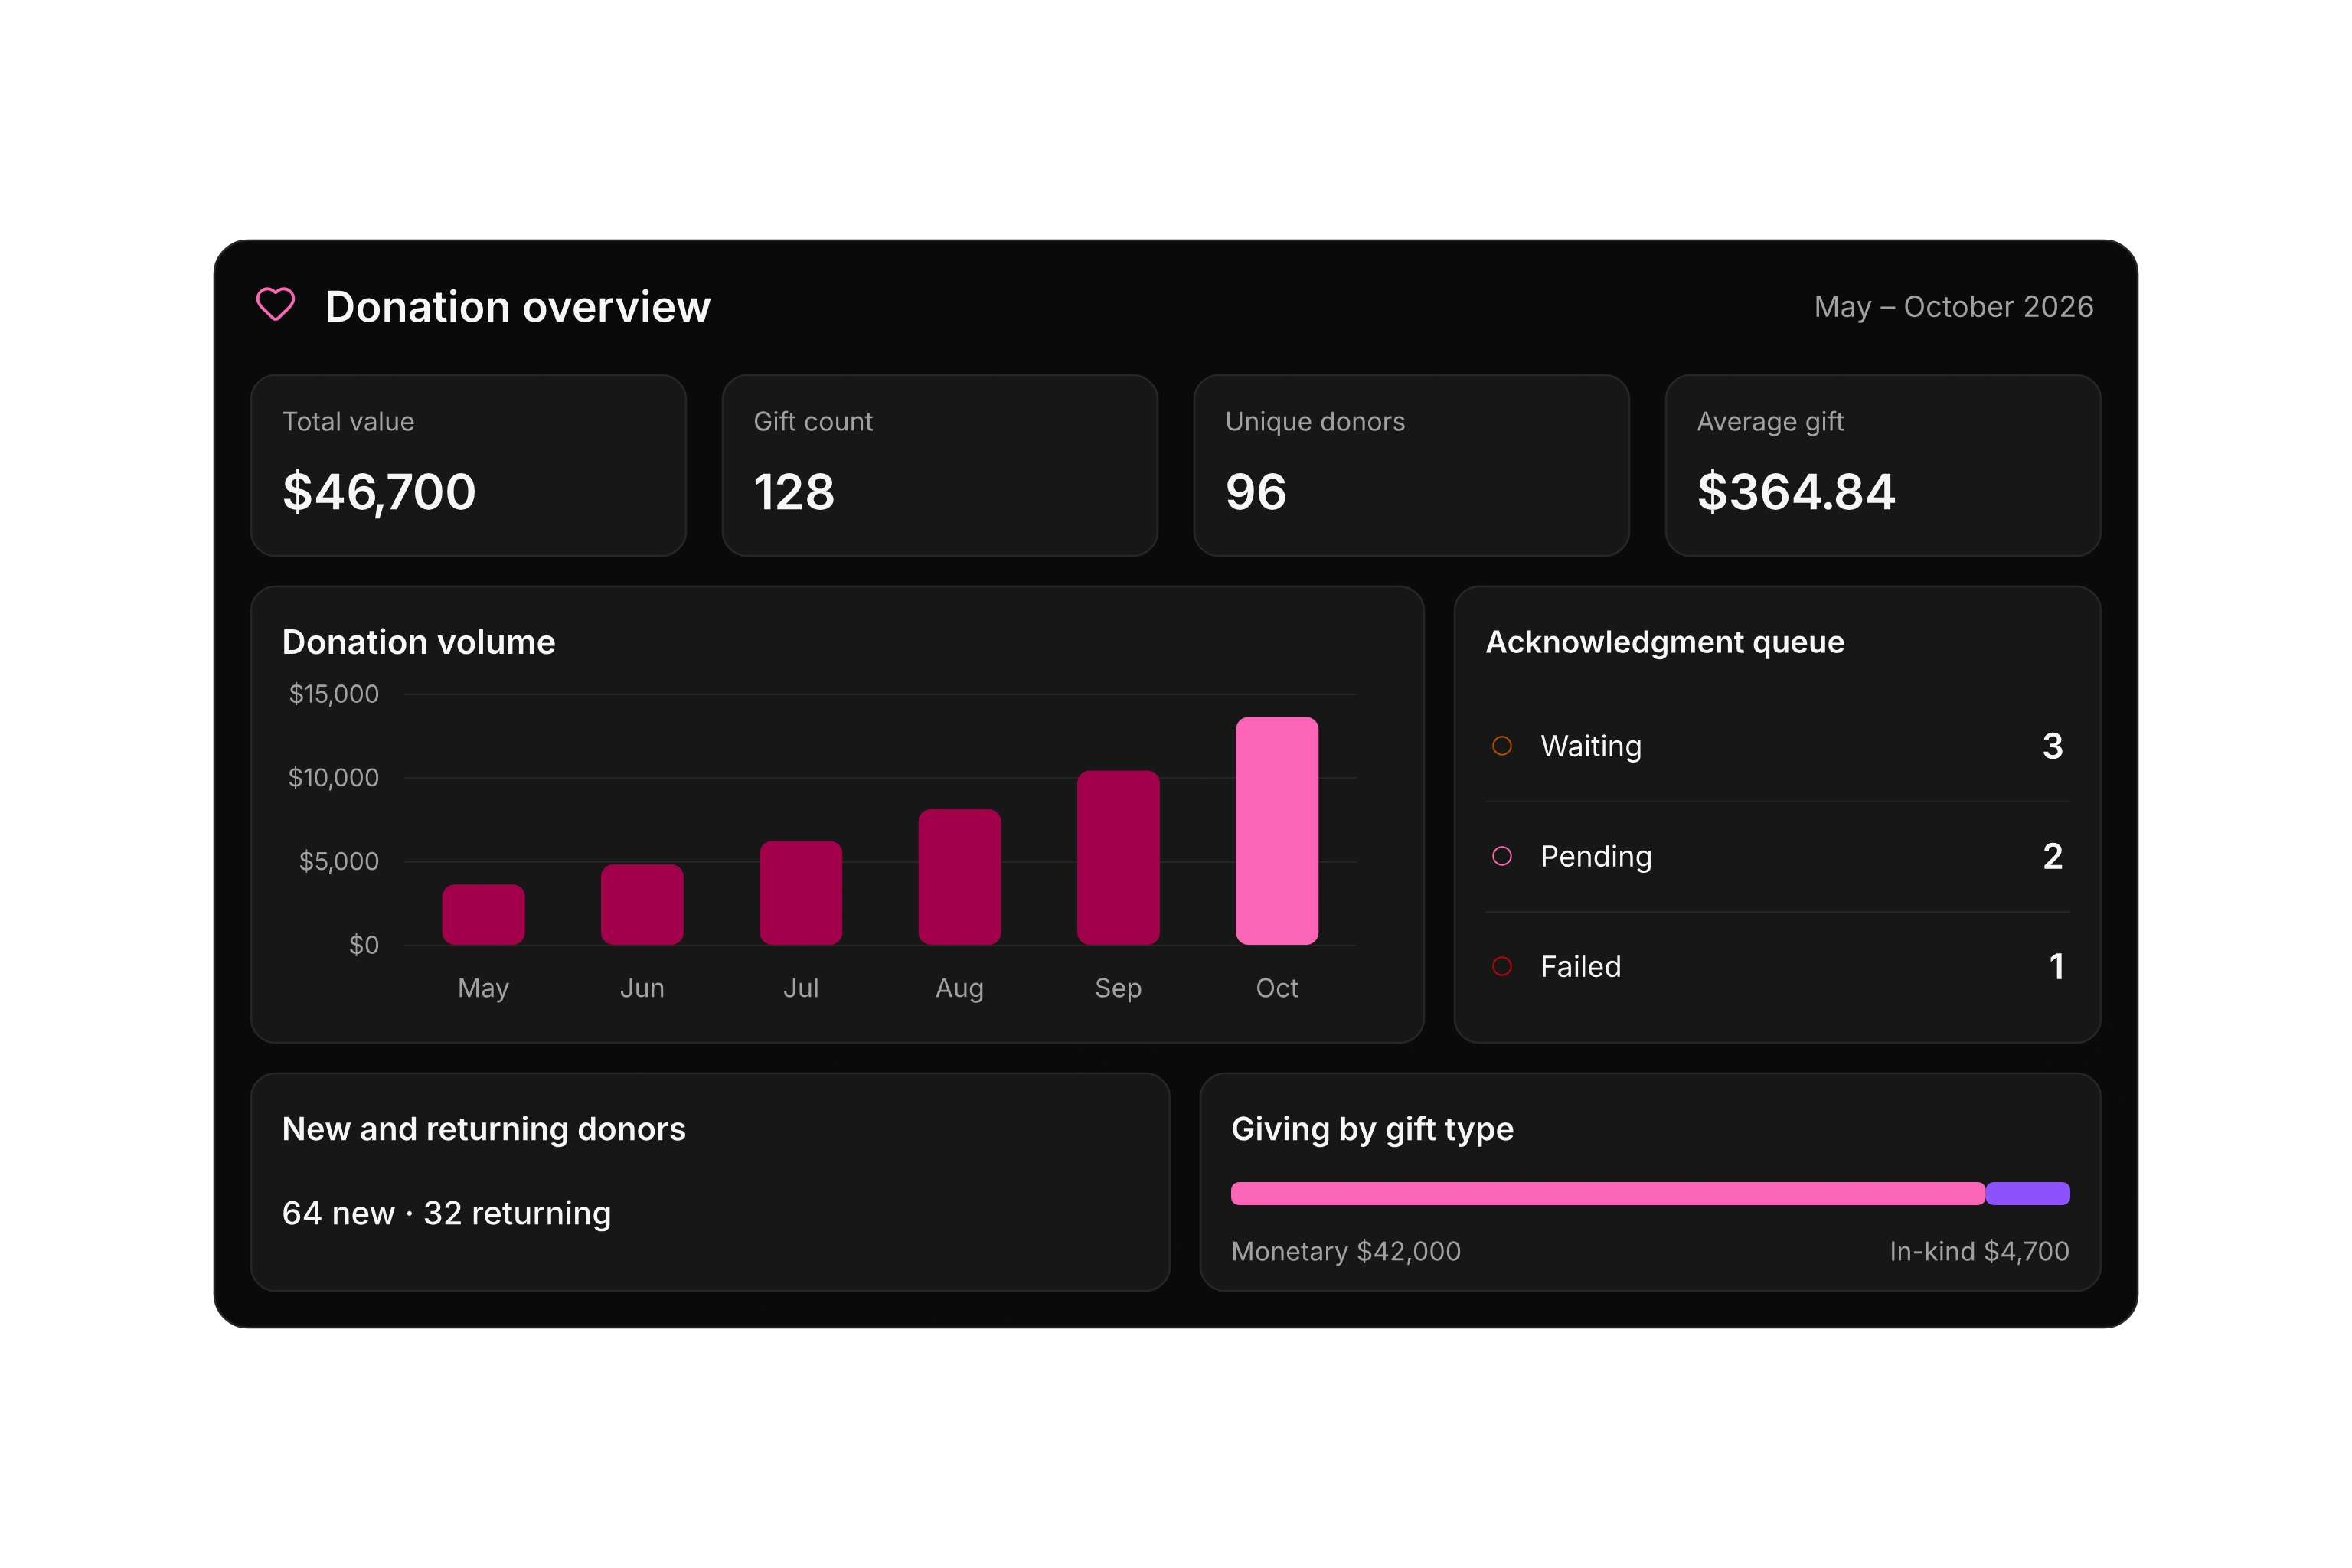Click the "May – October 2026" date range
Screen dimensions: 2352x1568
(1954, 307)
